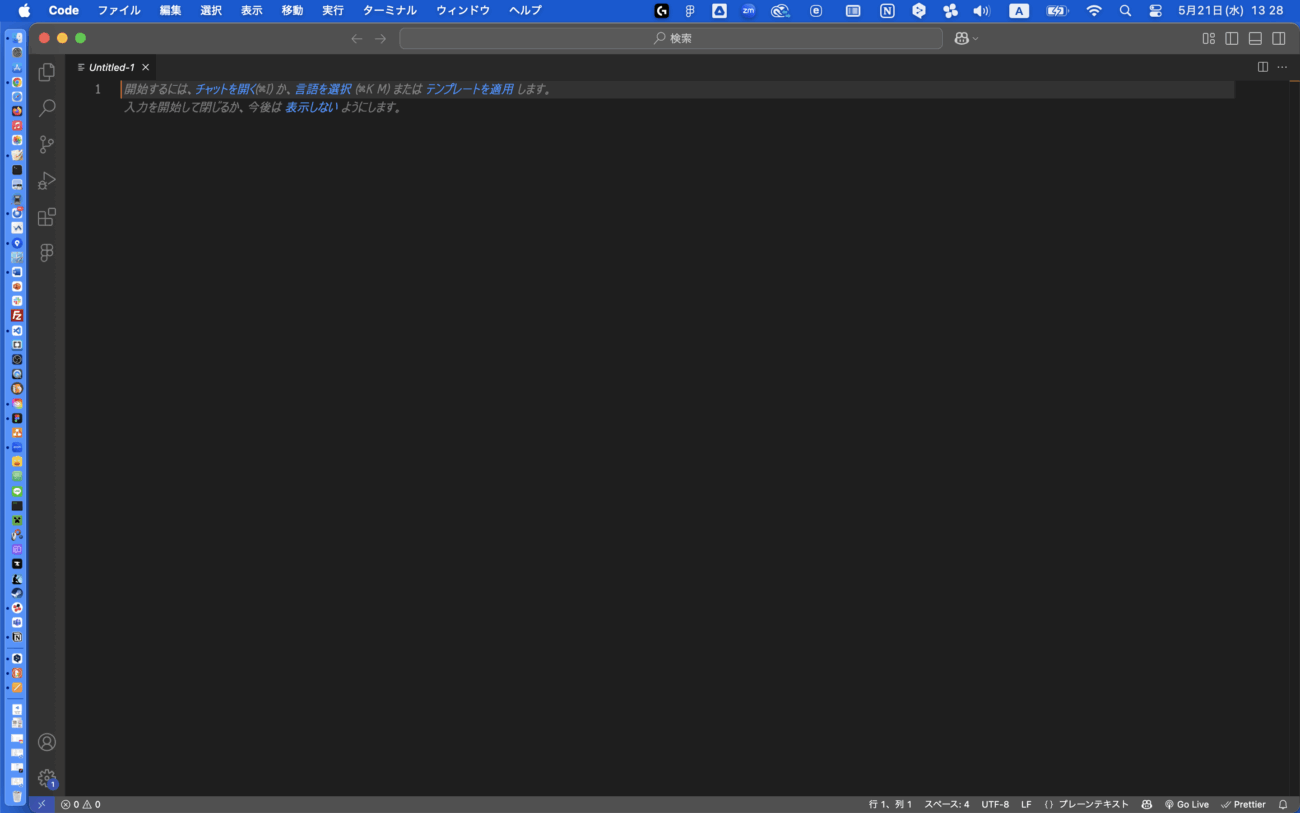The image size is (1300, 813).
Task: Open the Explorer view in activity bar
Action: pyautogui.click(x=46, y=73)
